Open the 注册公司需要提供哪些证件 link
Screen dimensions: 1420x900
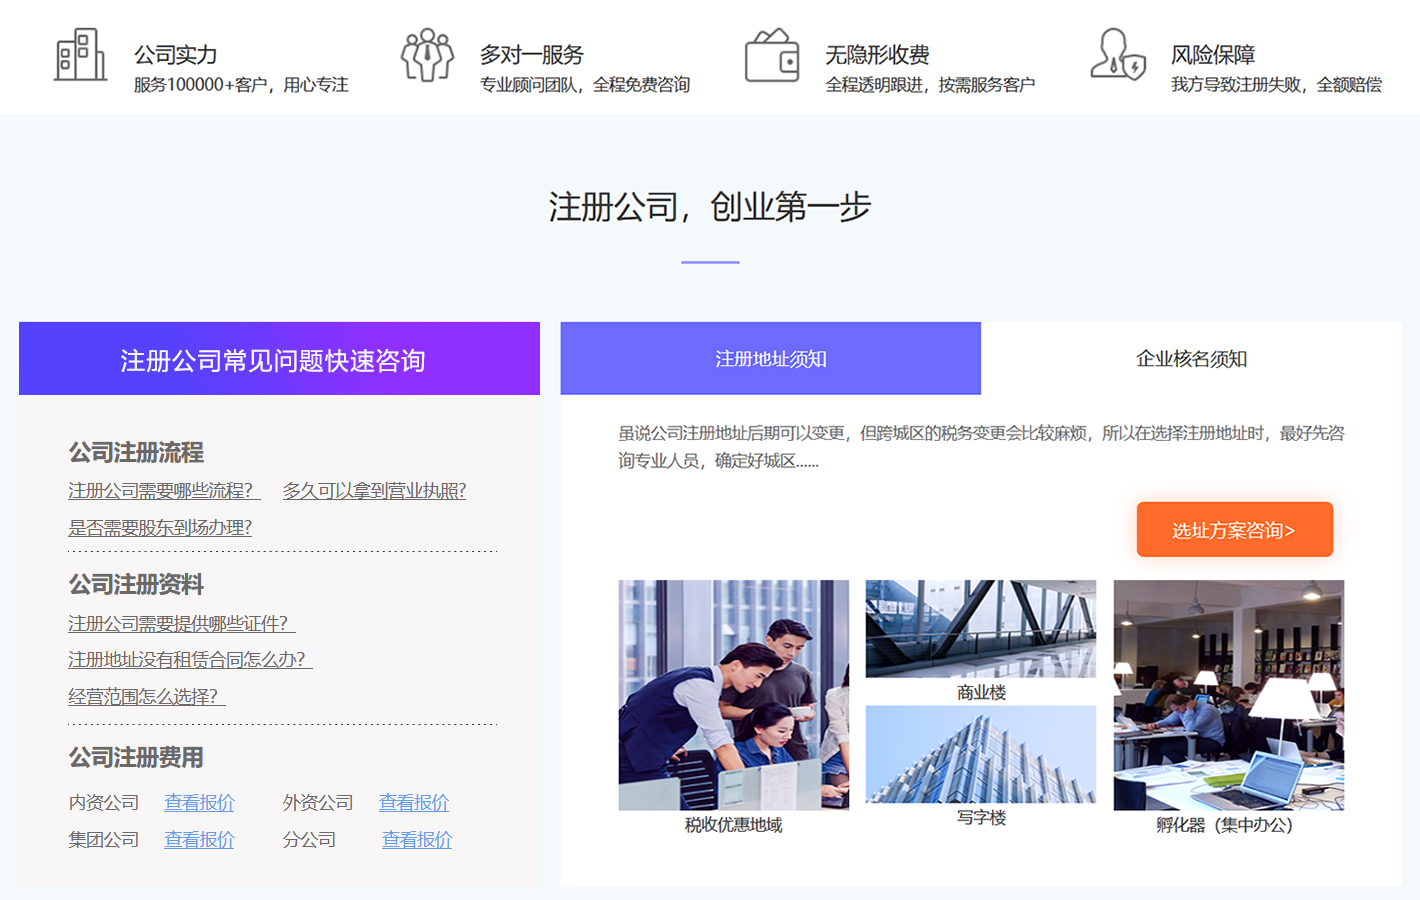click(180, 624)
